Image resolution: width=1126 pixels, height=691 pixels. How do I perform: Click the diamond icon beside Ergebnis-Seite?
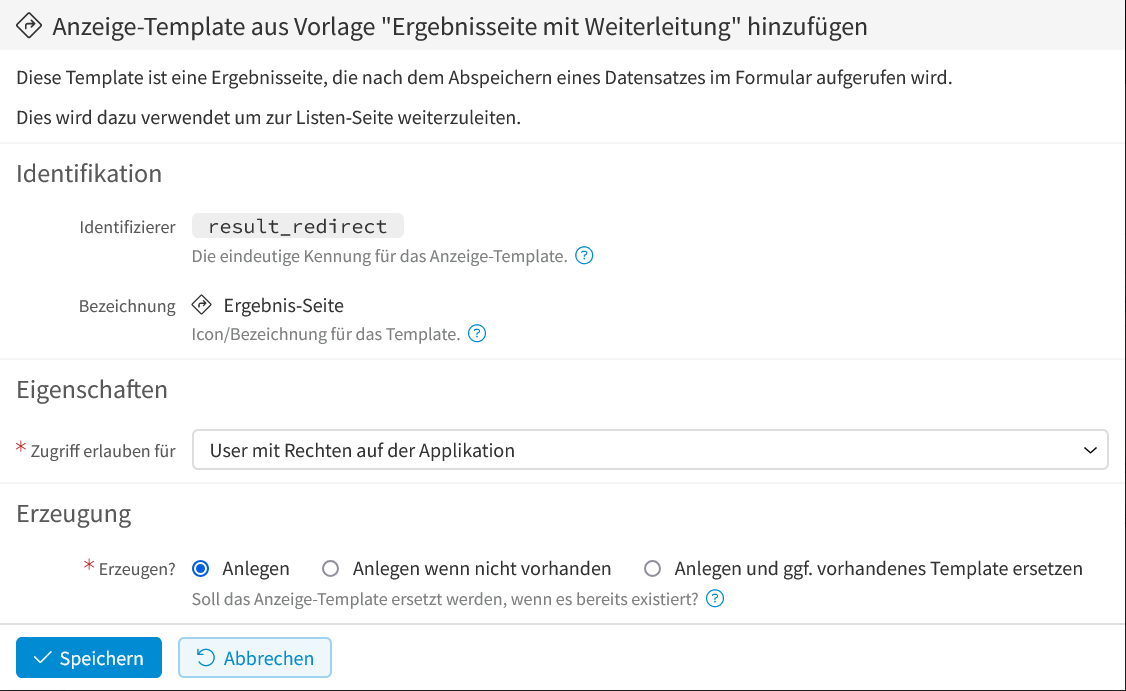202,305
